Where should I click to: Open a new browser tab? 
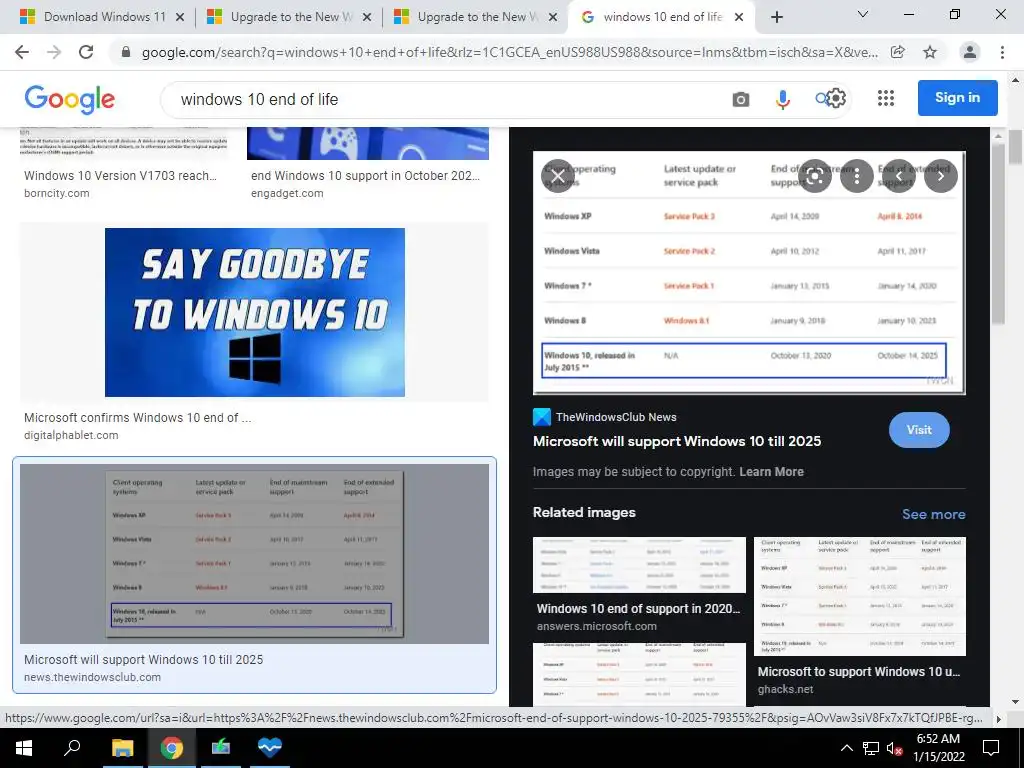(776, 17)
